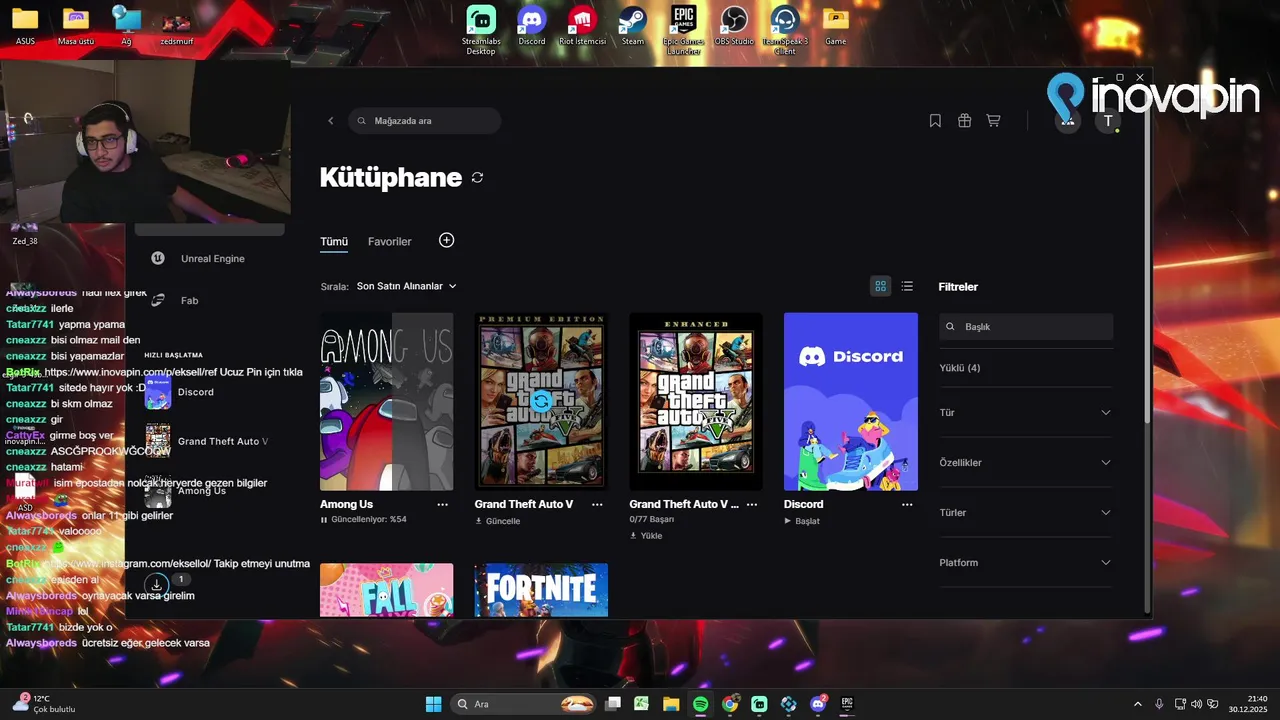Open the Among Us game cover
Viewport: 1280px width, 720px height.
[x=386, y=402]
